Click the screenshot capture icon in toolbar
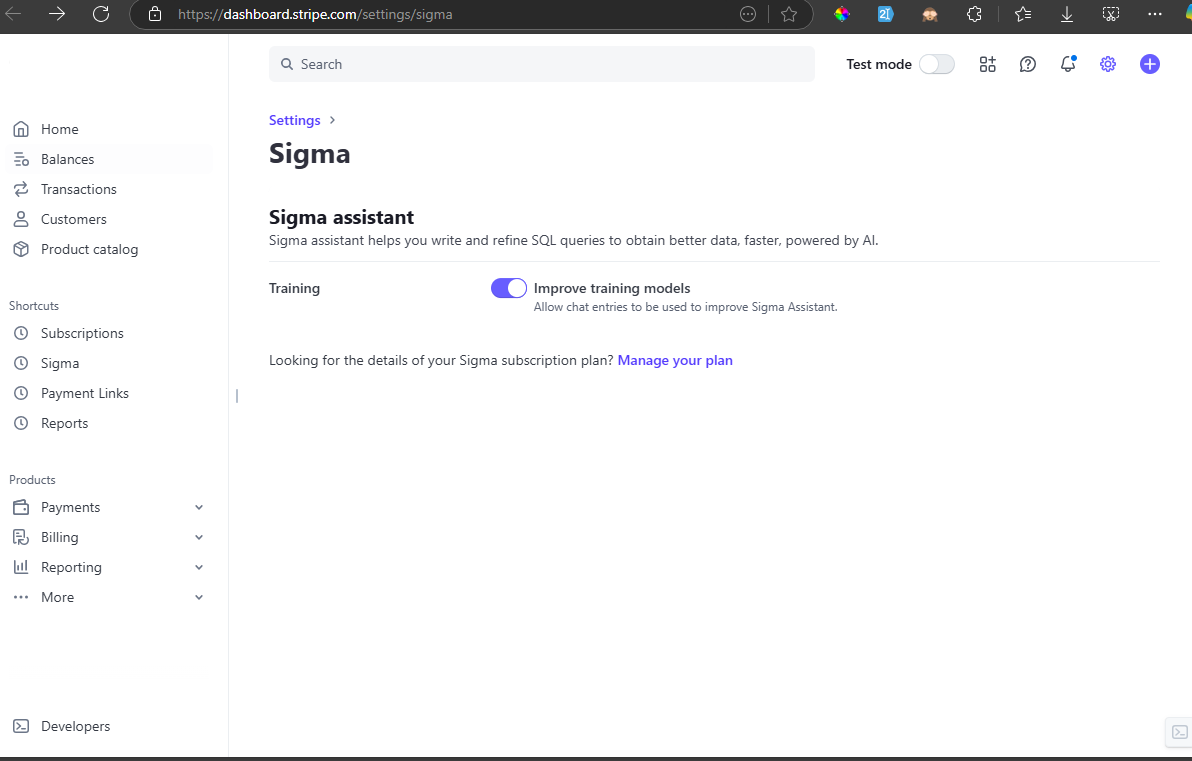Viewport: 1192px width, 761px height. pos(1111,14)
